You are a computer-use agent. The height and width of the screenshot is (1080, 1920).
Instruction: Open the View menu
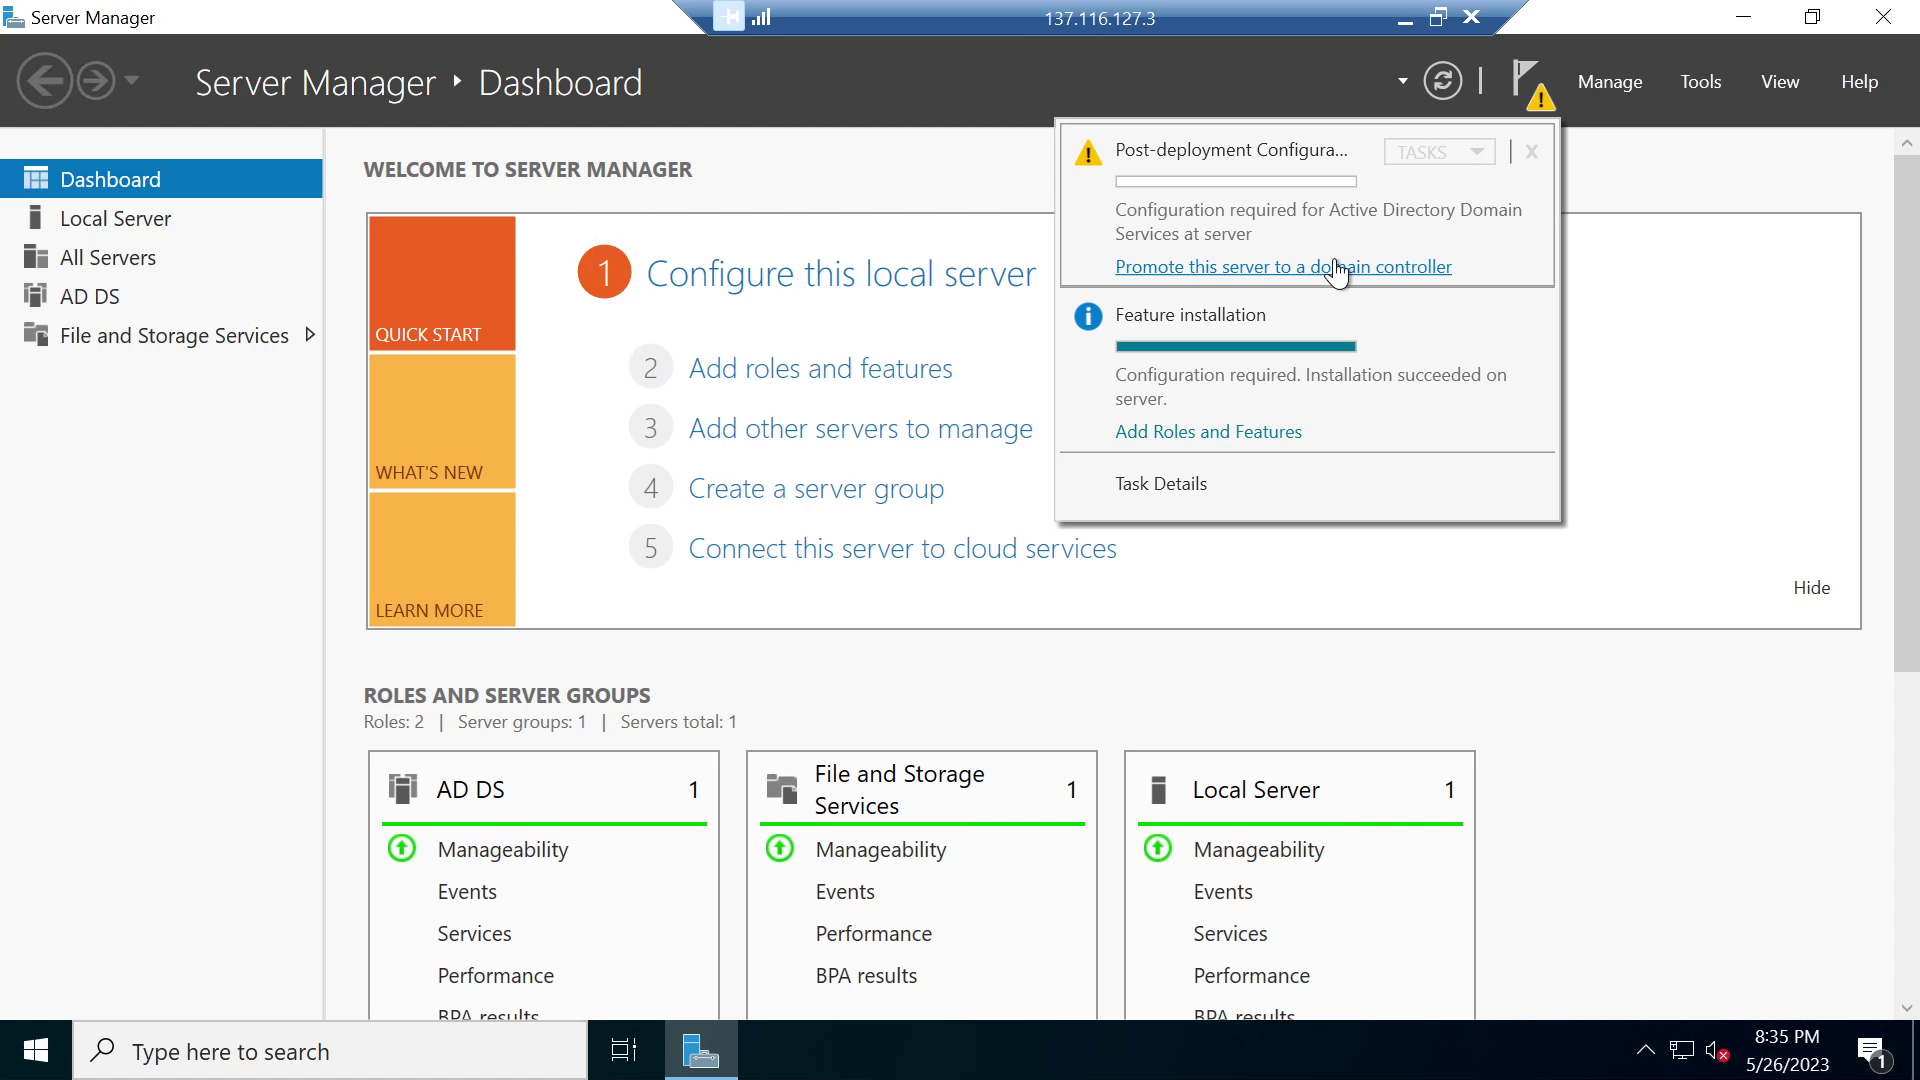tap(1780, 82)
